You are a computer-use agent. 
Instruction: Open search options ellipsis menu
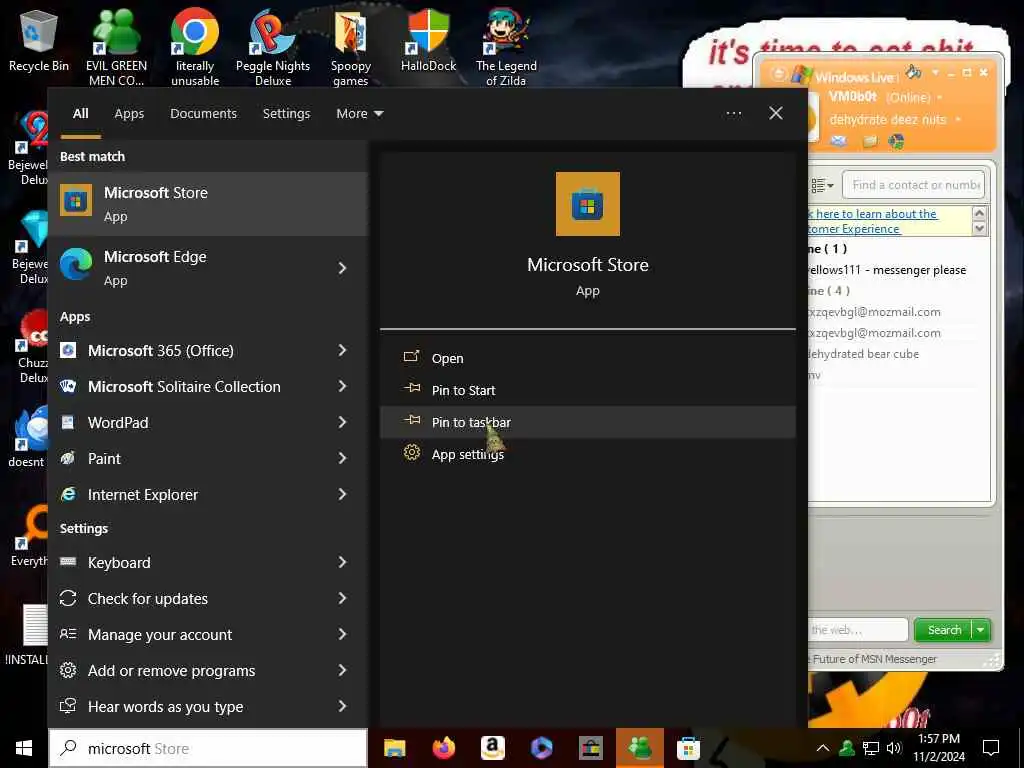point(734,114)
